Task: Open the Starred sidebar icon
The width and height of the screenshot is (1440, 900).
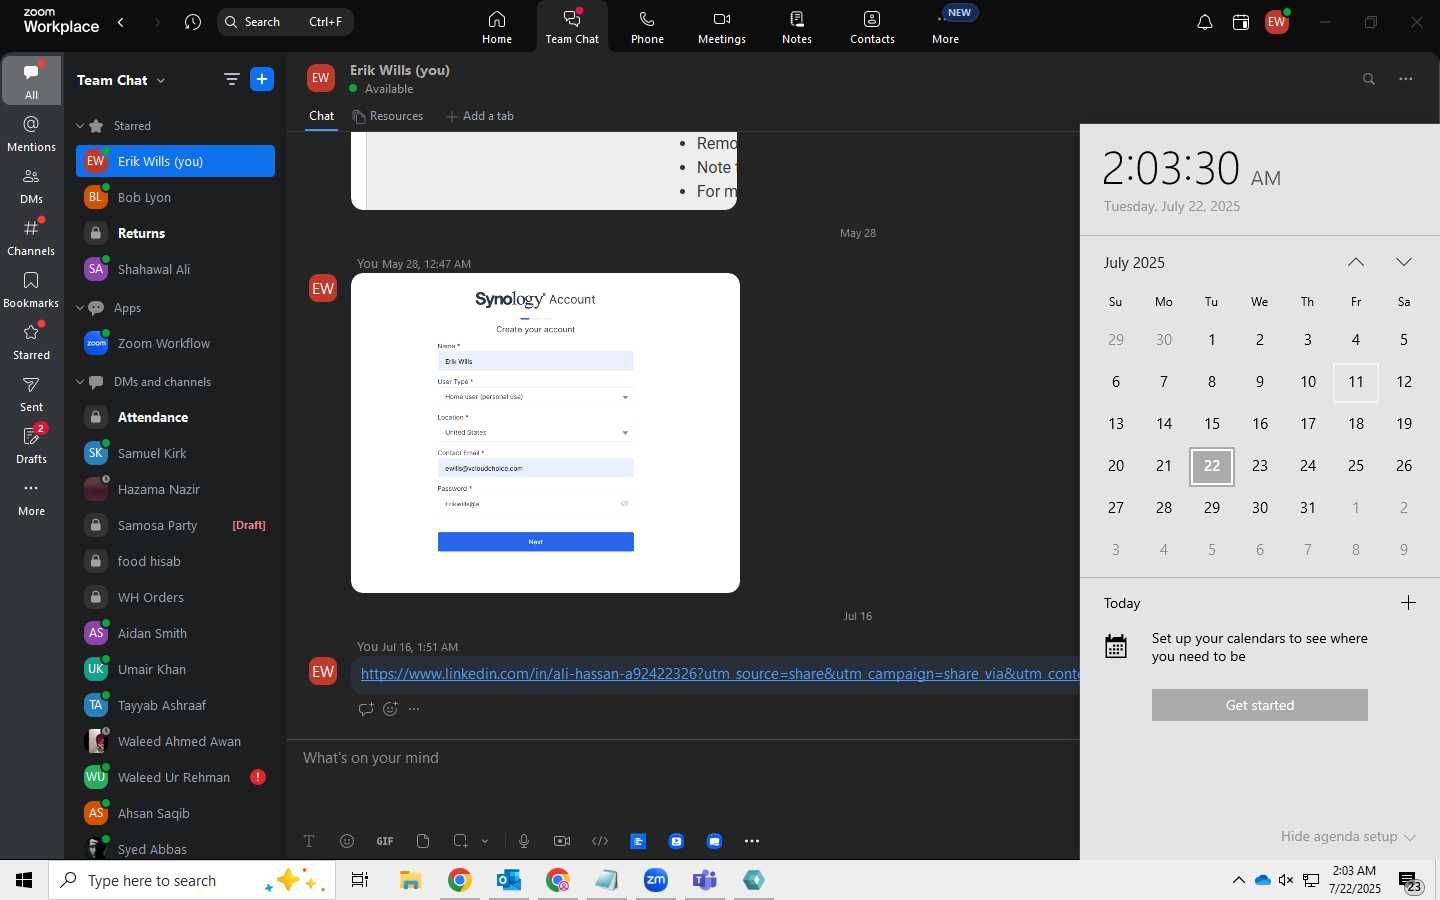Action: [x=32, y=341]
